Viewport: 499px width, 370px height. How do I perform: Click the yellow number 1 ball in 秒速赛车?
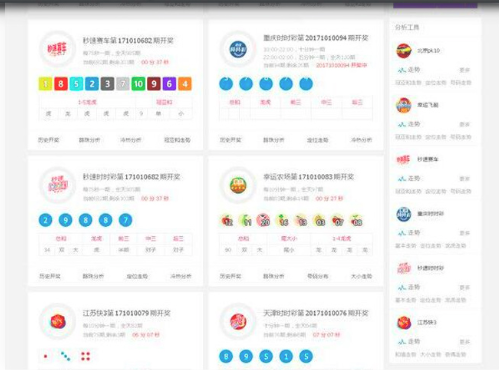point(45,84)
